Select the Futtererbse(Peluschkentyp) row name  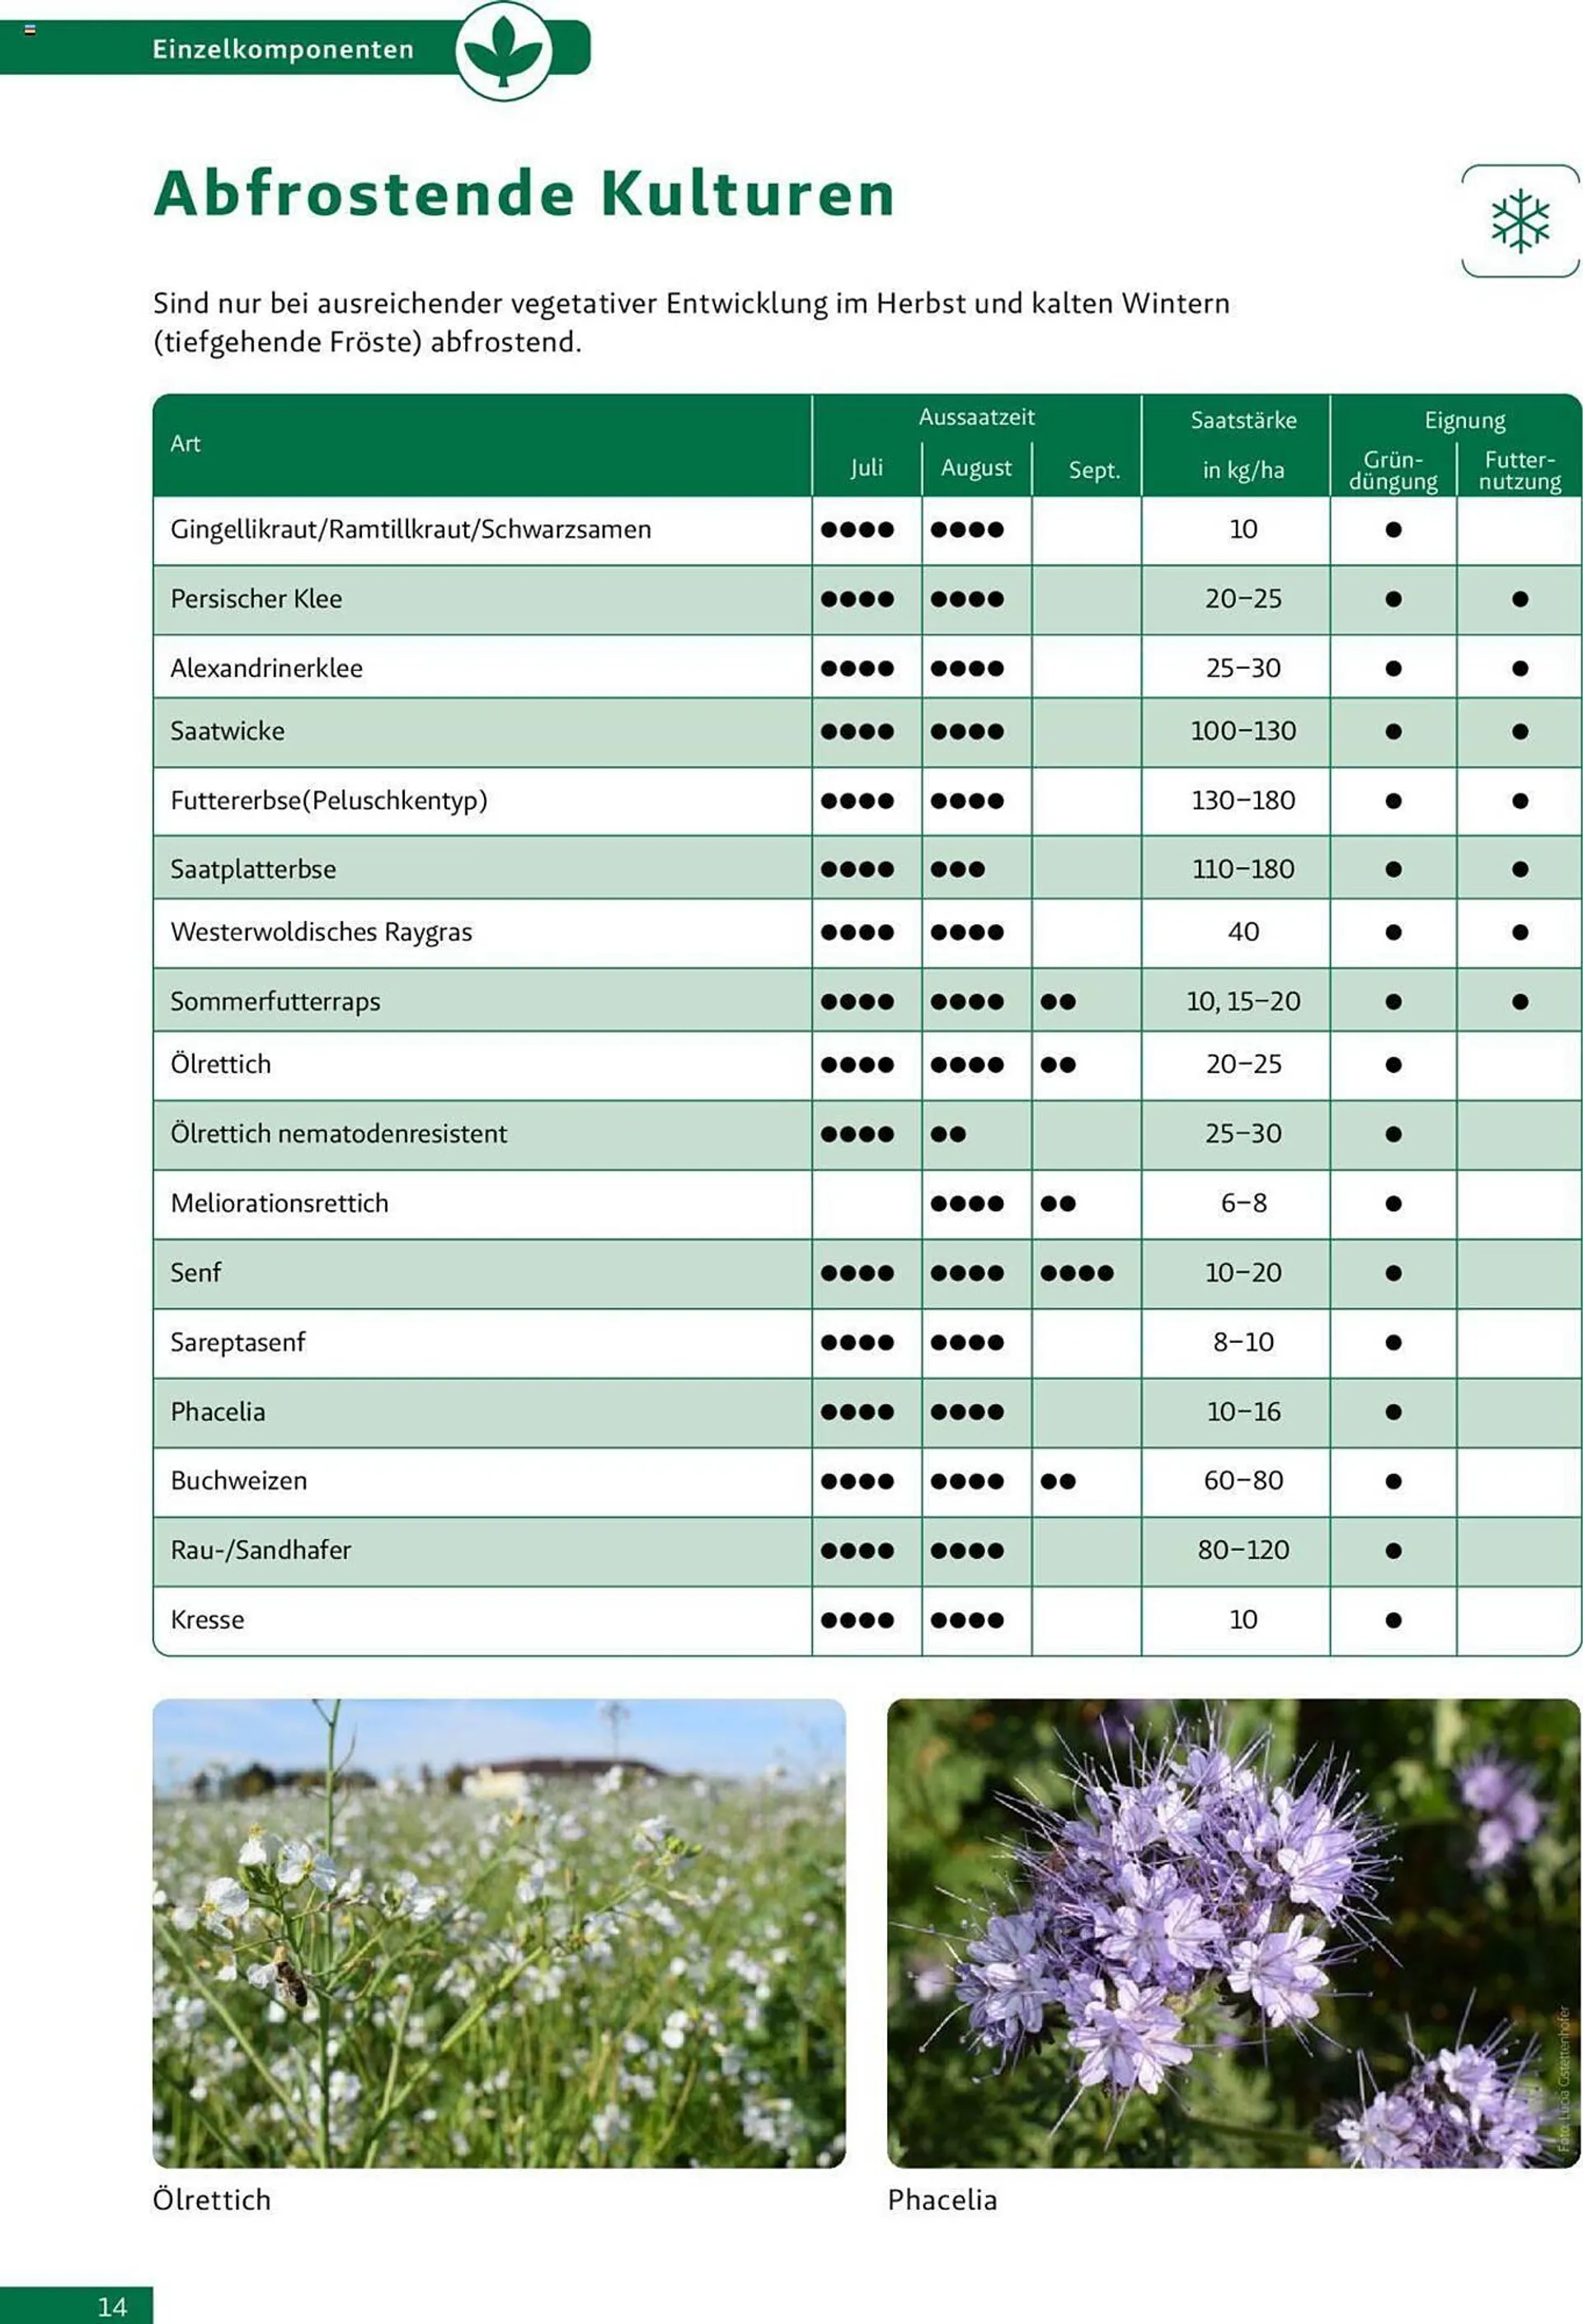(329, 800)
